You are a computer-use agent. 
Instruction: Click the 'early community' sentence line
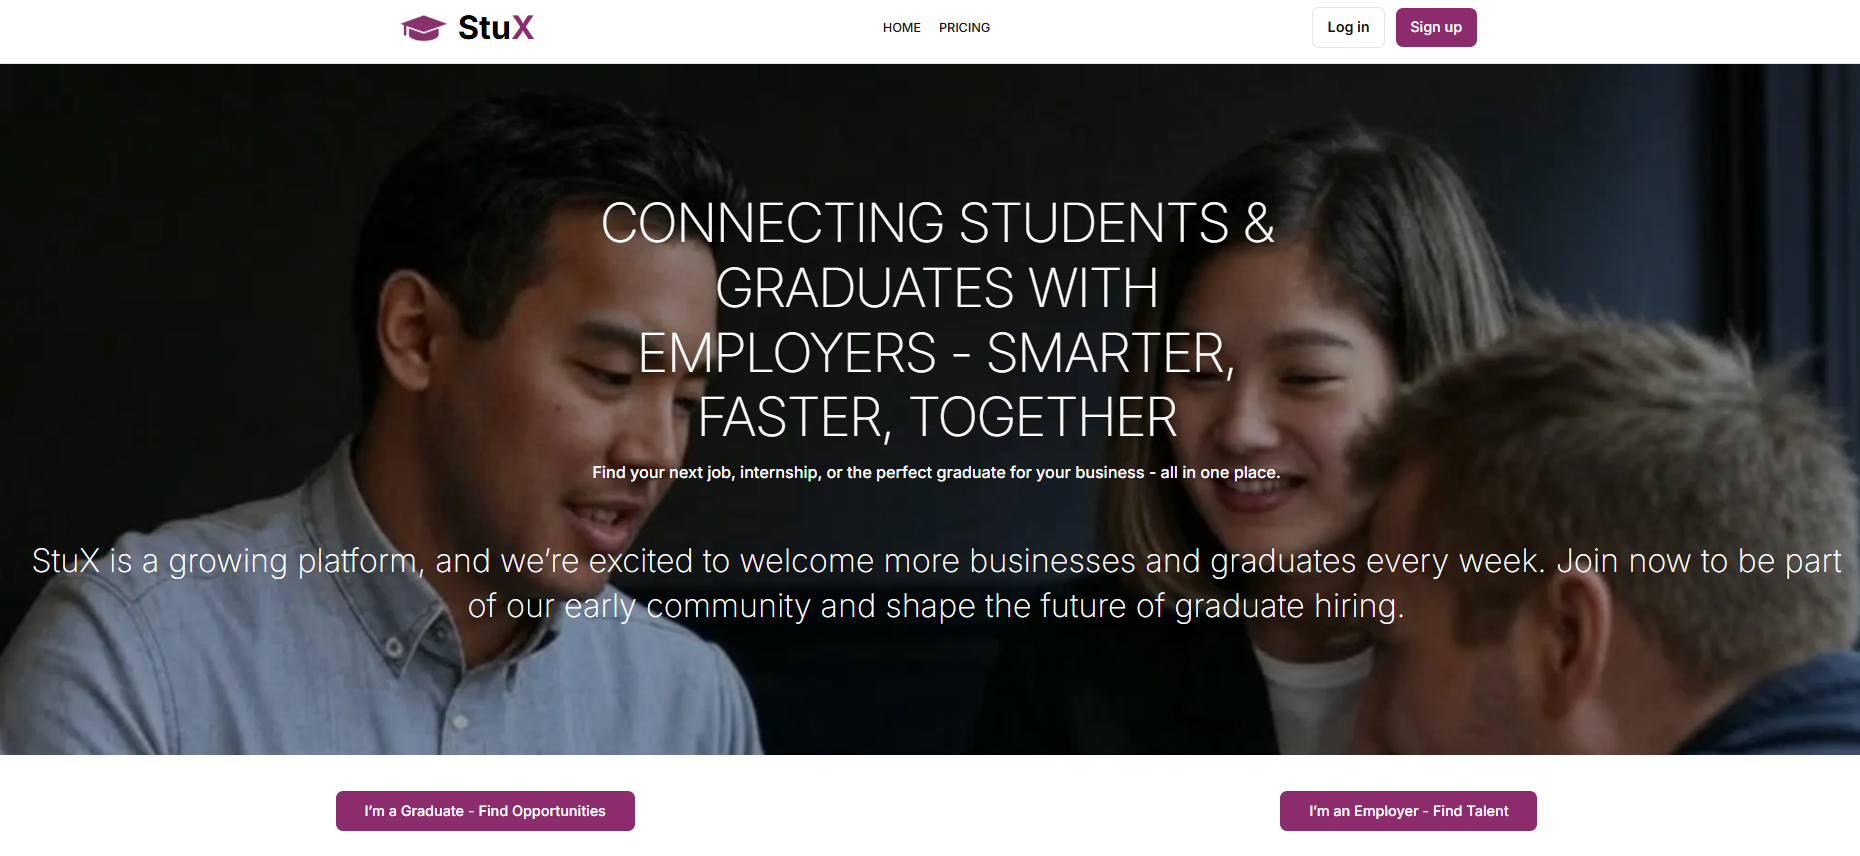936,606
